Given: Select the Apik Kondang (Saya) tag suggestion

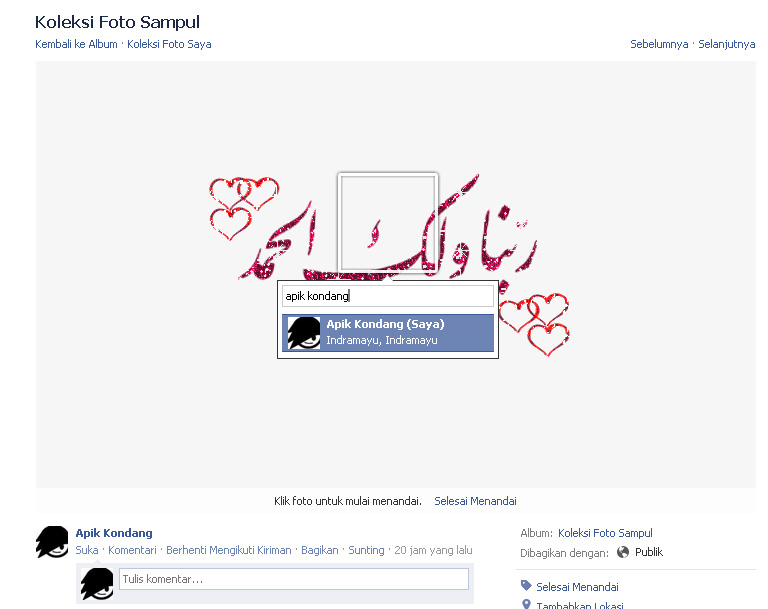Looking at the screenshot, I should click(388, 333).
